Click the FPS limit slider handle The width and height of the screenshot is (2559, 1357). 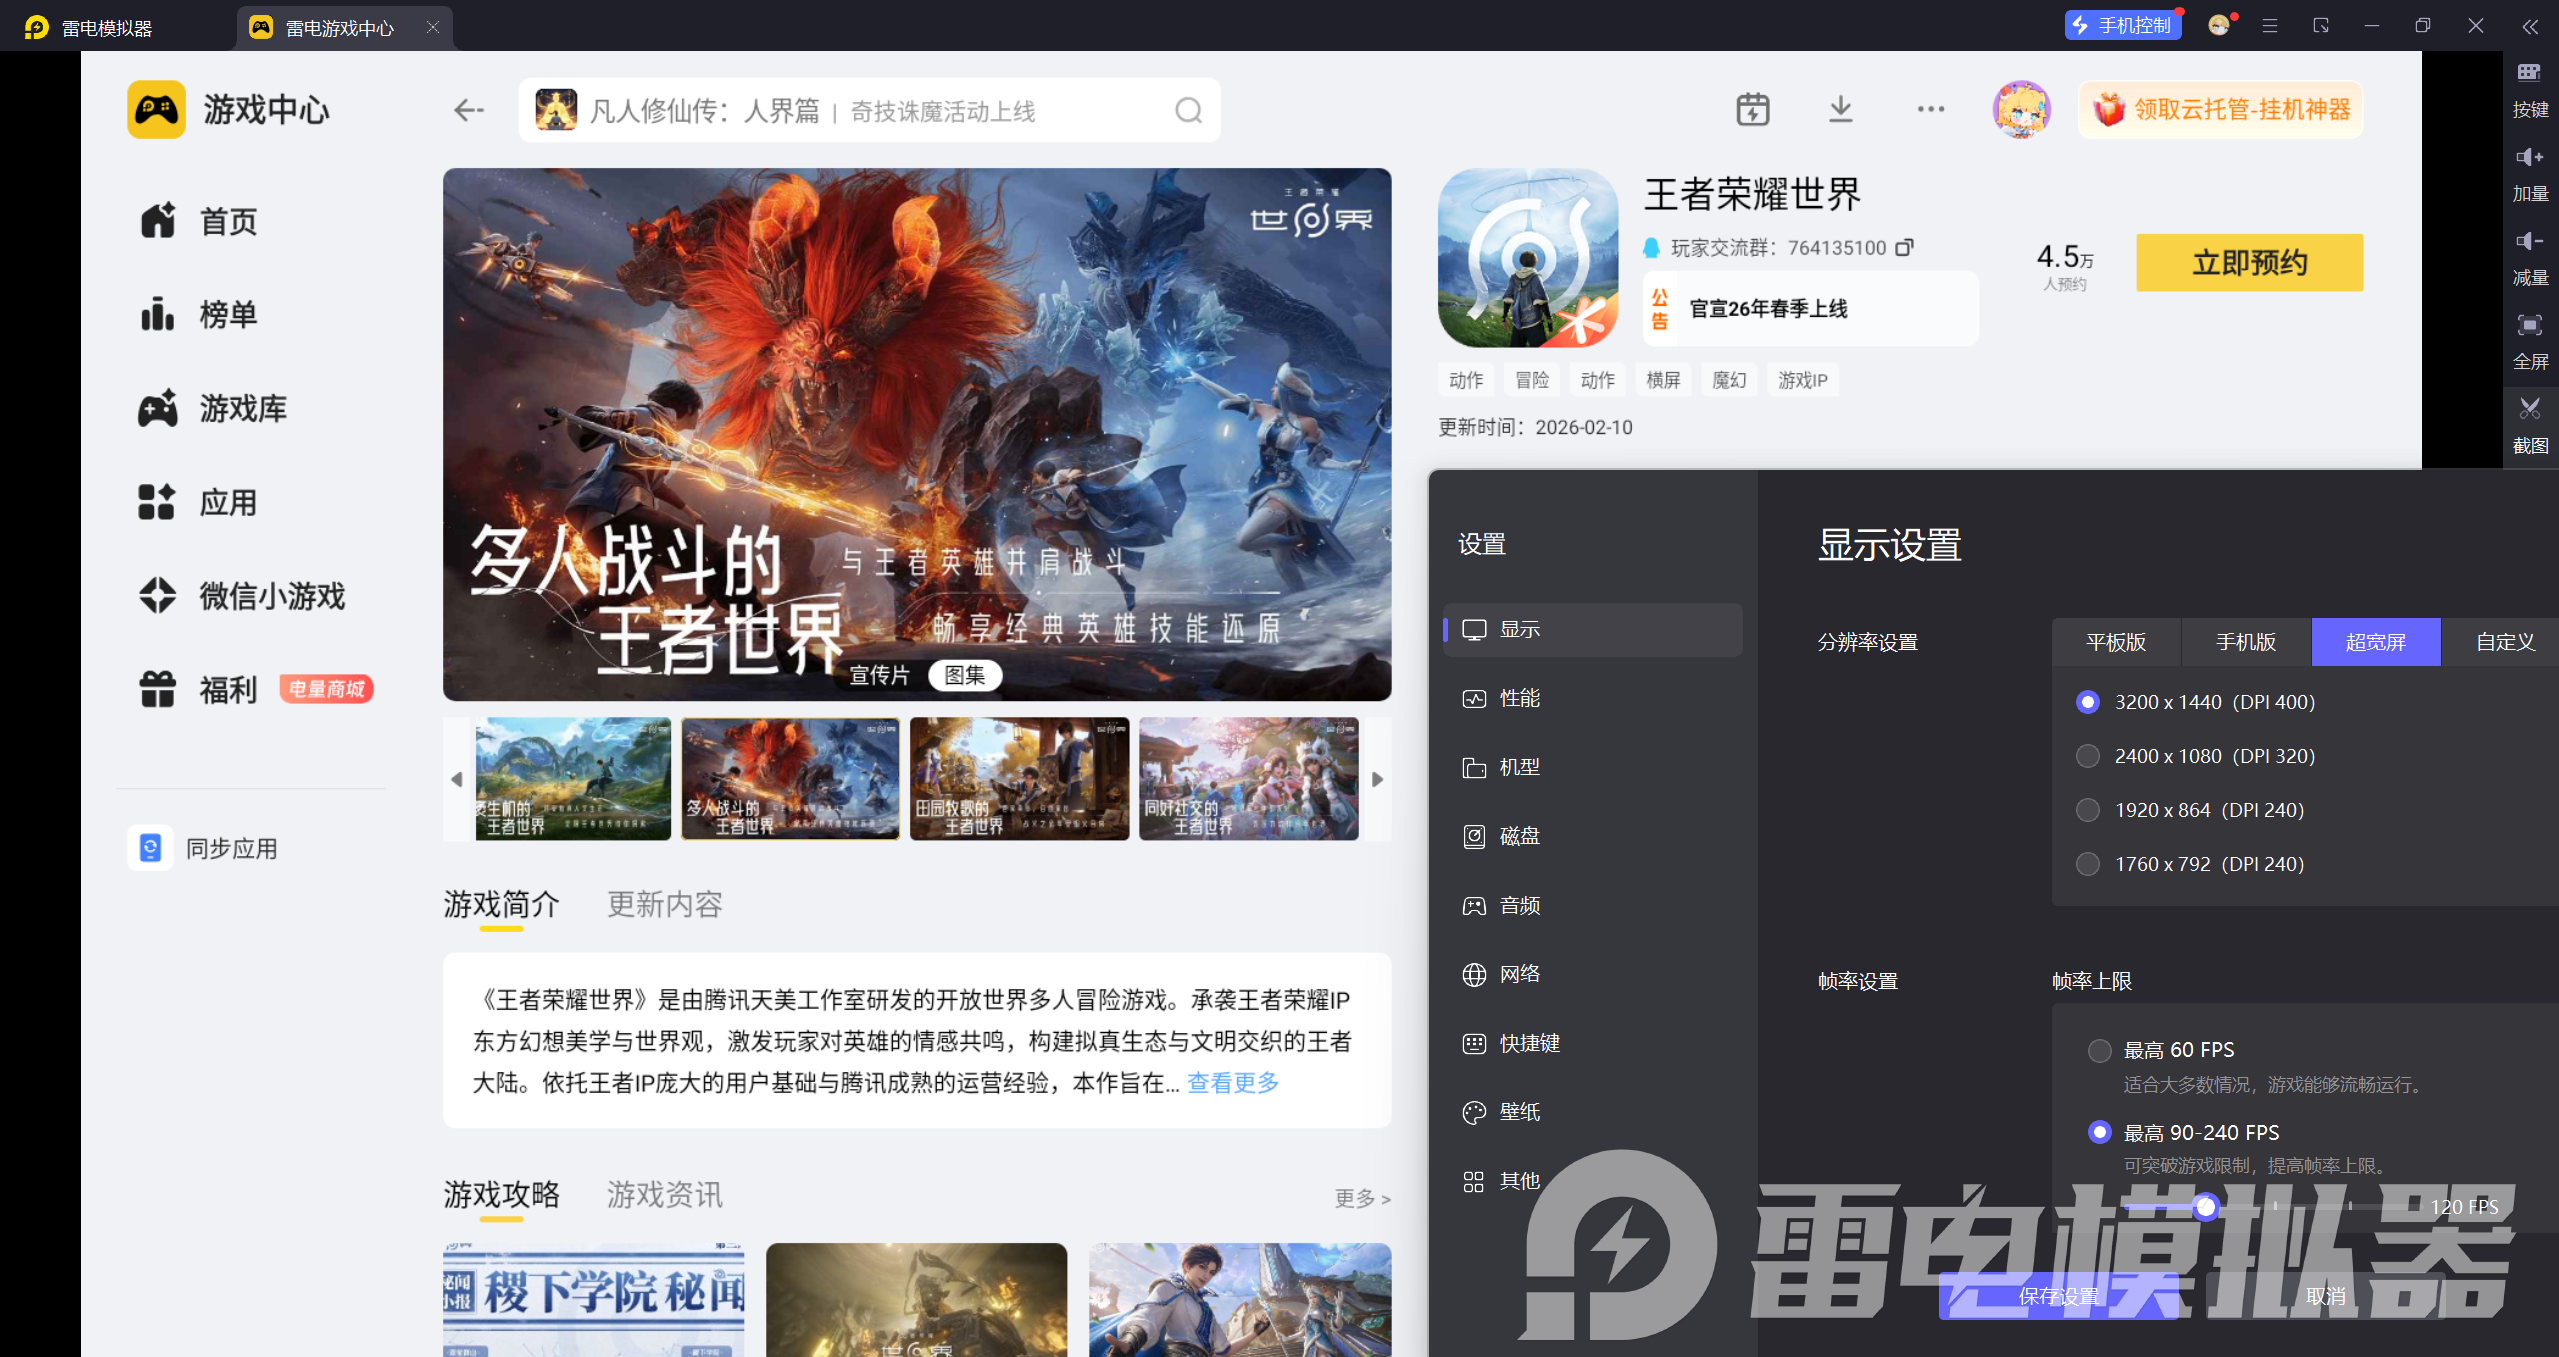click(2205, 1207)
